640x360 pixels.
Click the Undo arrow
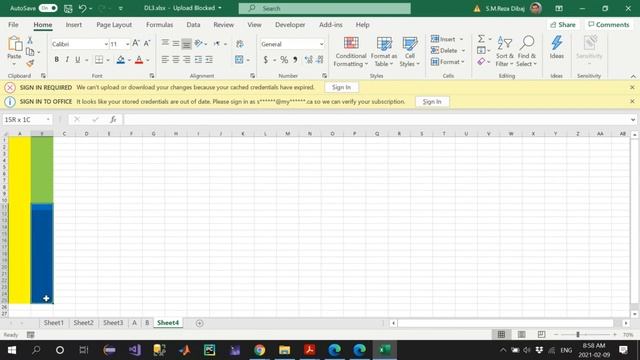(82, 8)
